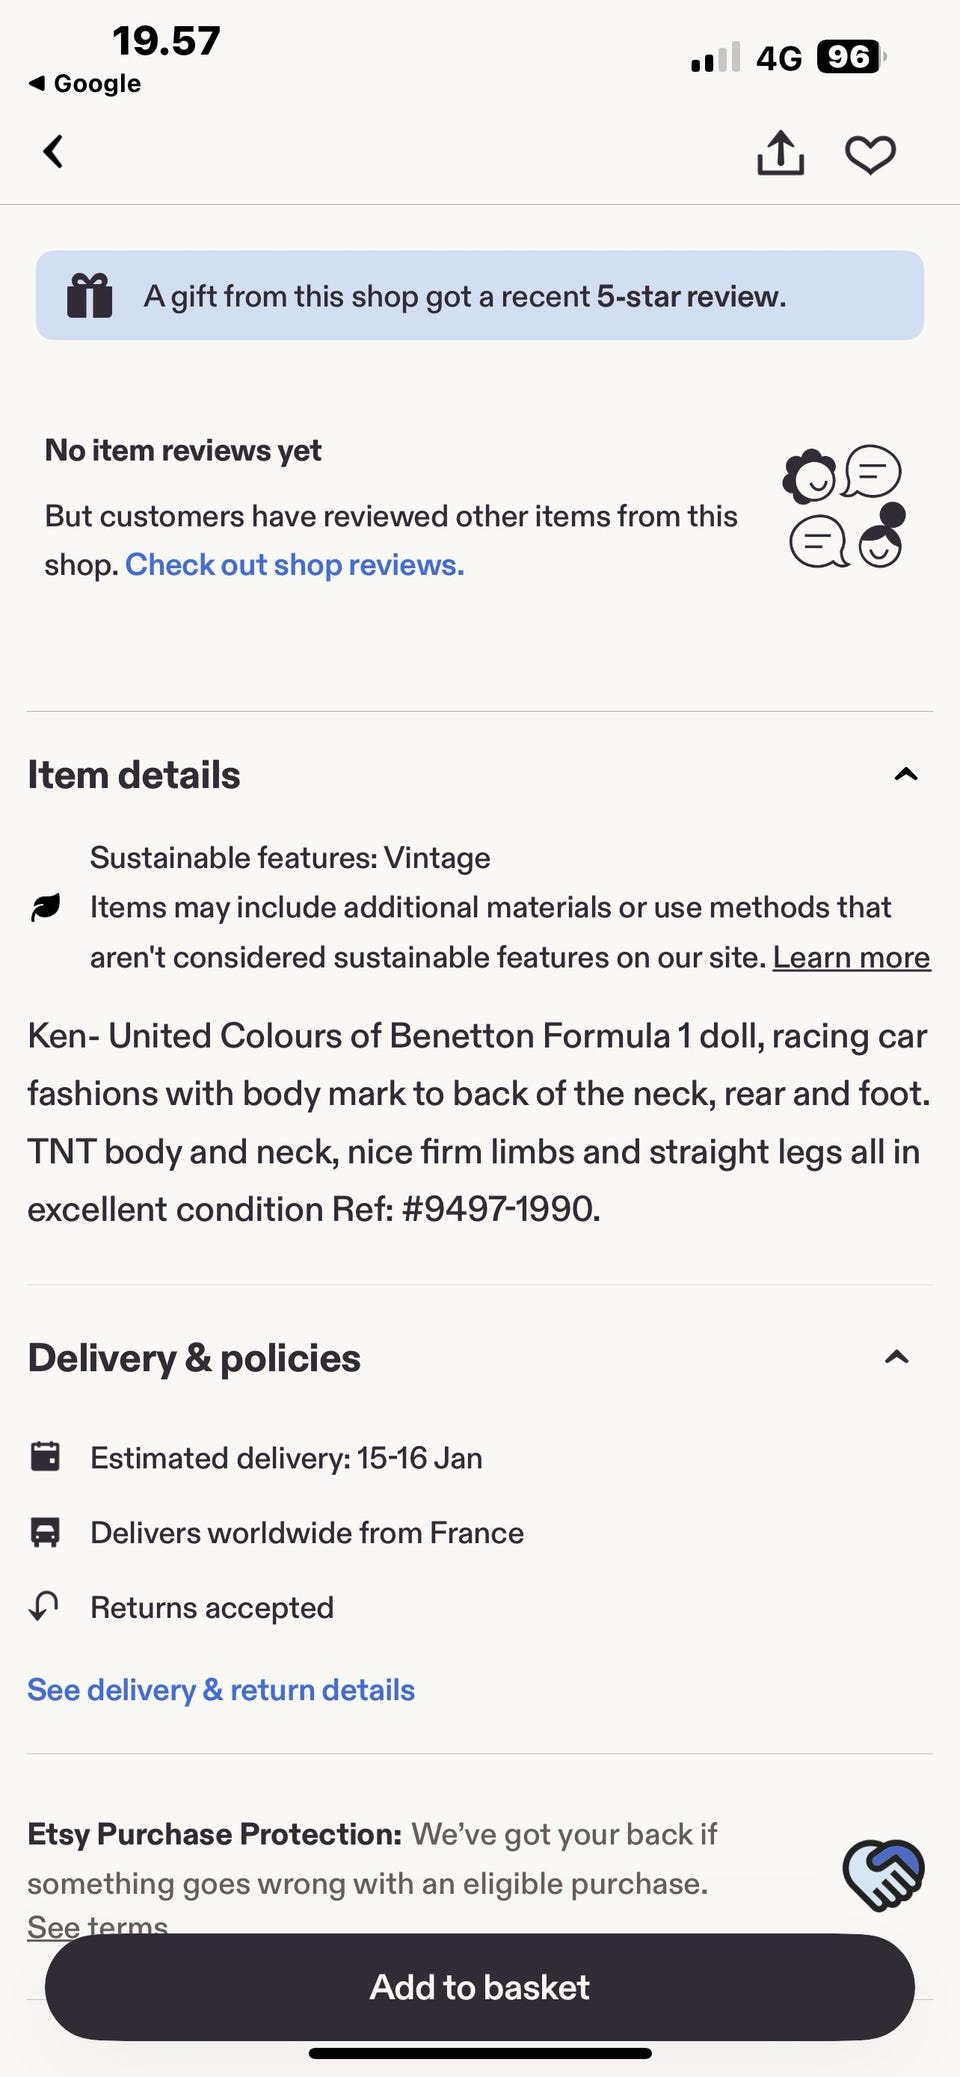Tap the Delivery & policies heading
The height and width of the screenshot is (2077, 960).
click(194, 1358)
